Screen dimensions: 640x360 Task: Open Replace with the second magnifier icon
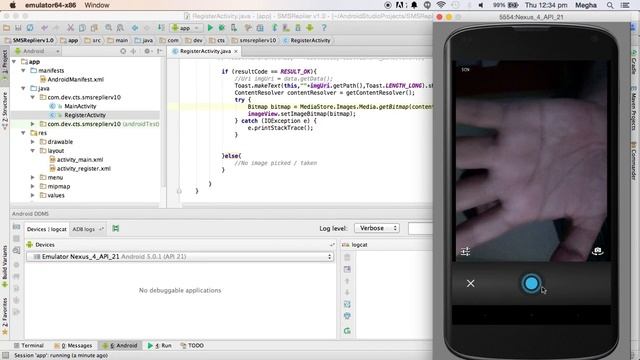click(120, 28)
